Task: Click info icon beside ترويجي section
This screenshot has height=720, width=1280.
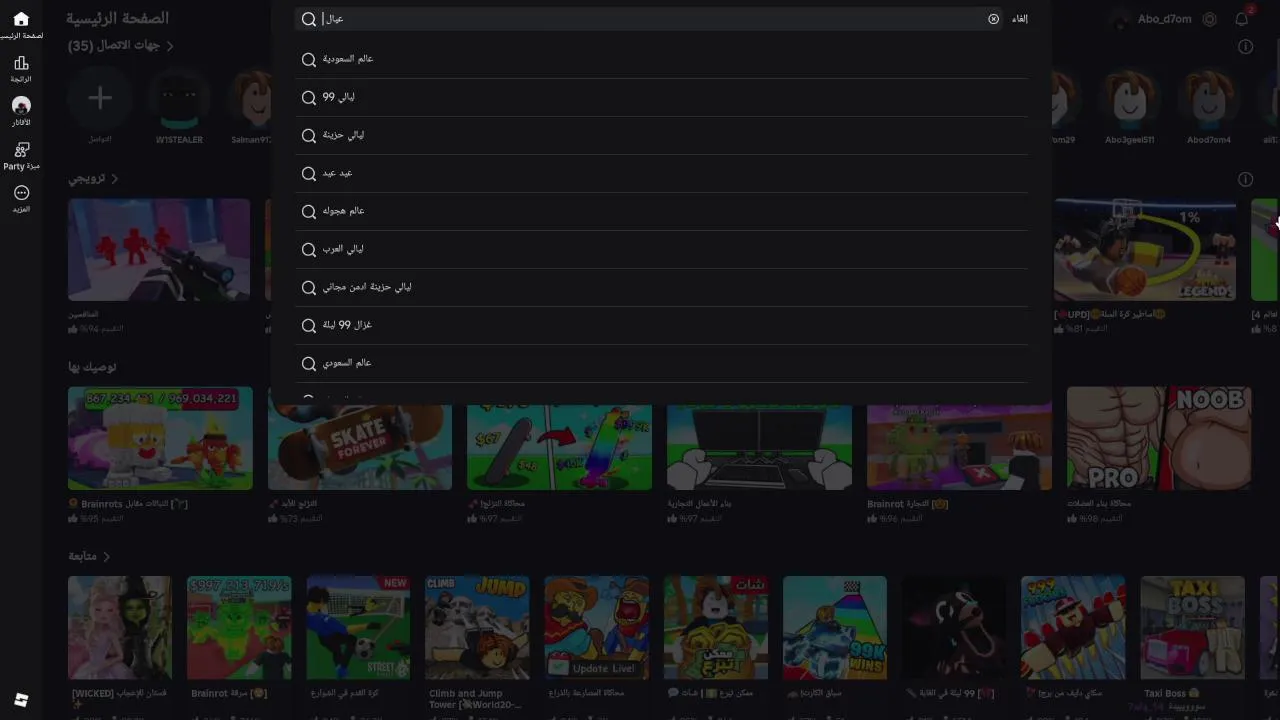Action: [x=1245, y=179]
